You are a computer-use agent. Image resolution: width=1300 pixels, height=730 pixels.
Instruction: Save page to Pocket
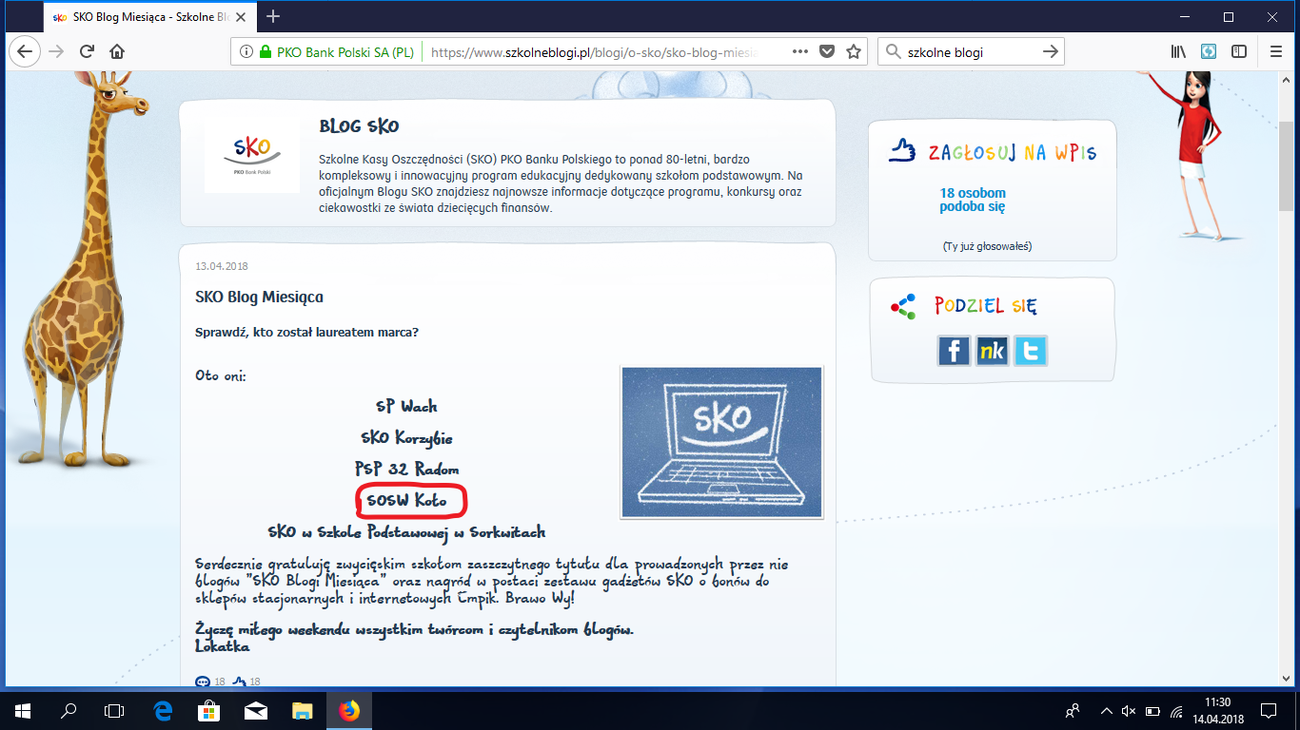point(827,51)
